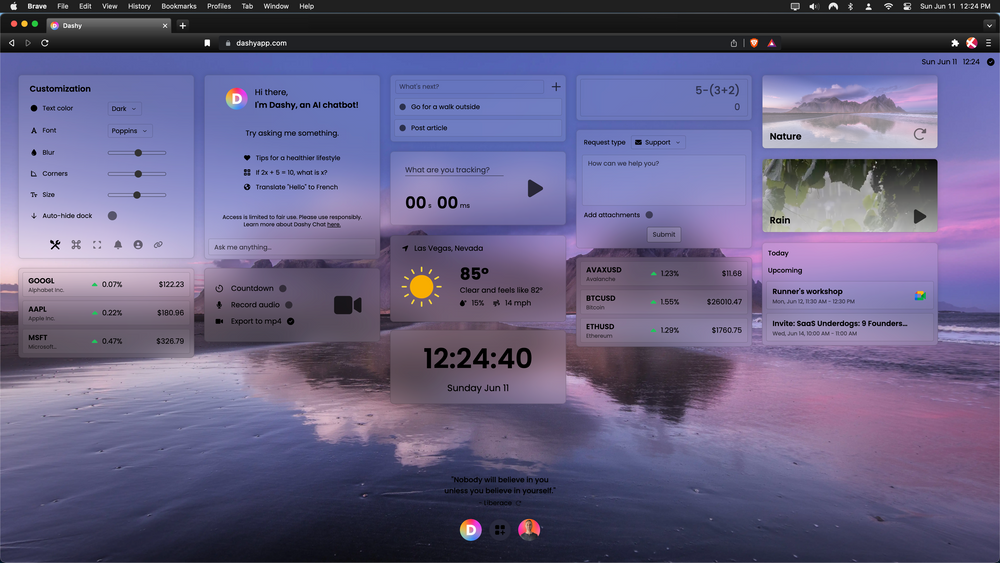Open the widgets grid icon in dock
This screenshot has height=563, width=1000.
pos(500,530)
